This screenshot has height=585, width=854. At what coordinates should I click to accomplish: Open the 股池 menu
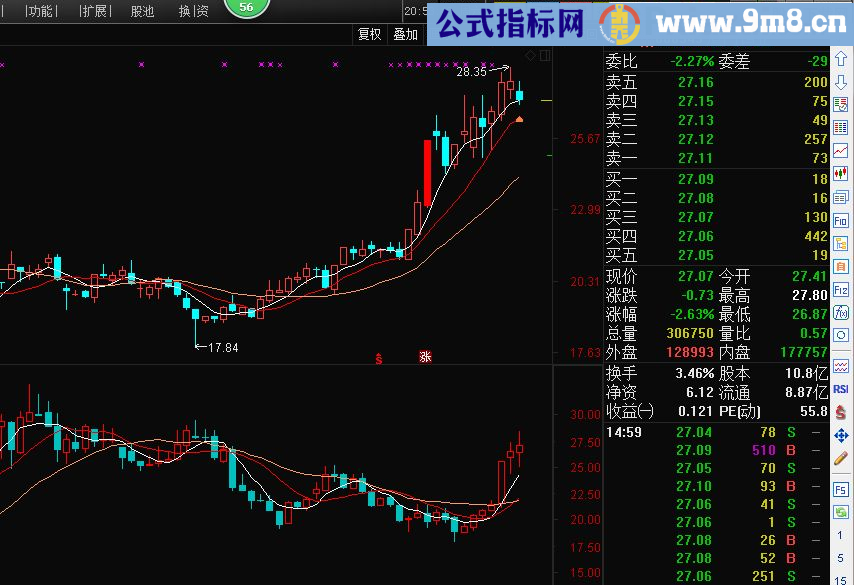point(142,11)
